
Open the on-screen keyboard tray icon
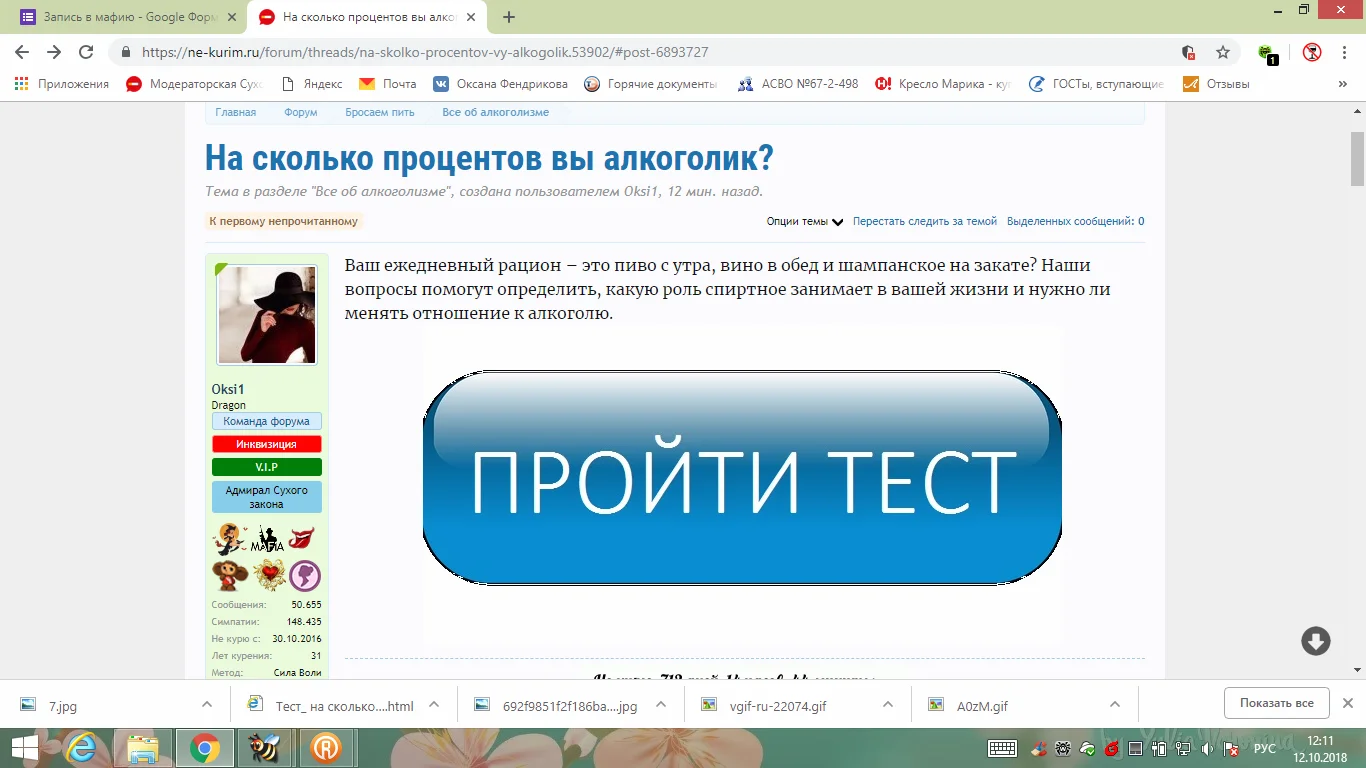(x=1002, y=748)
